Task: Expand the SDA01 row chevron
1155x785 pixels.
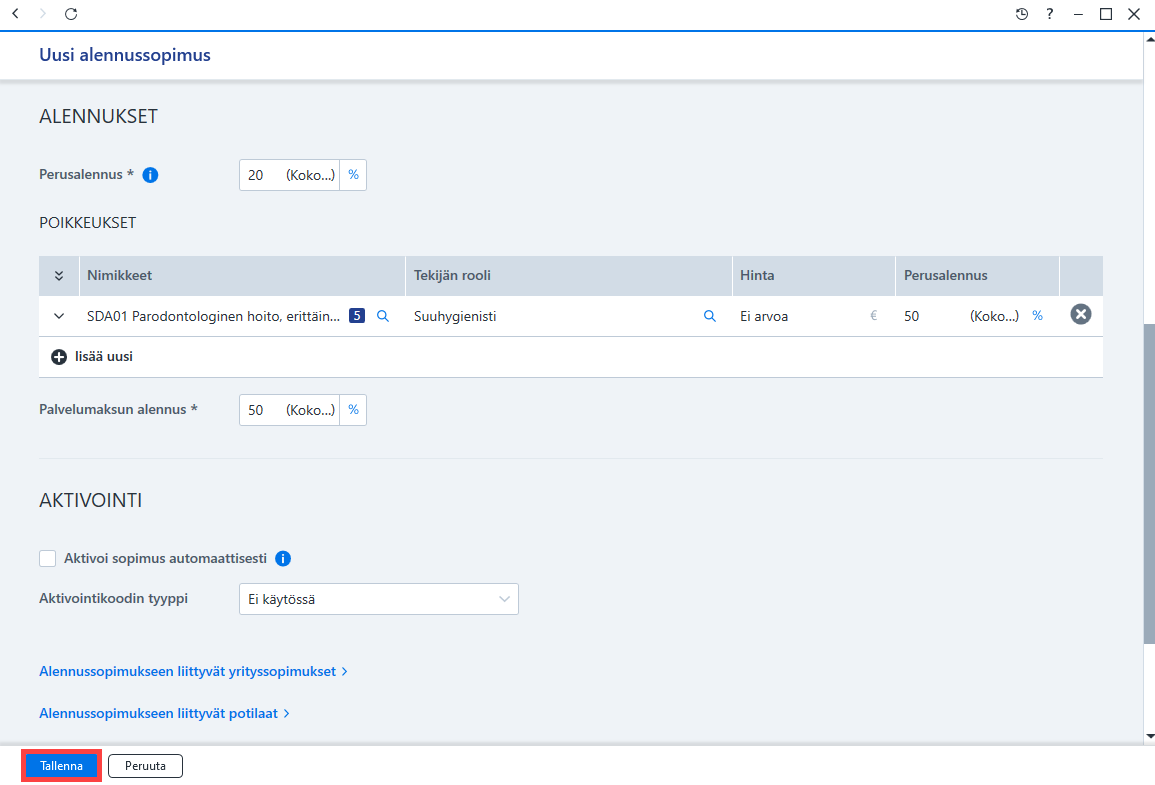Action: coord(59,316)
